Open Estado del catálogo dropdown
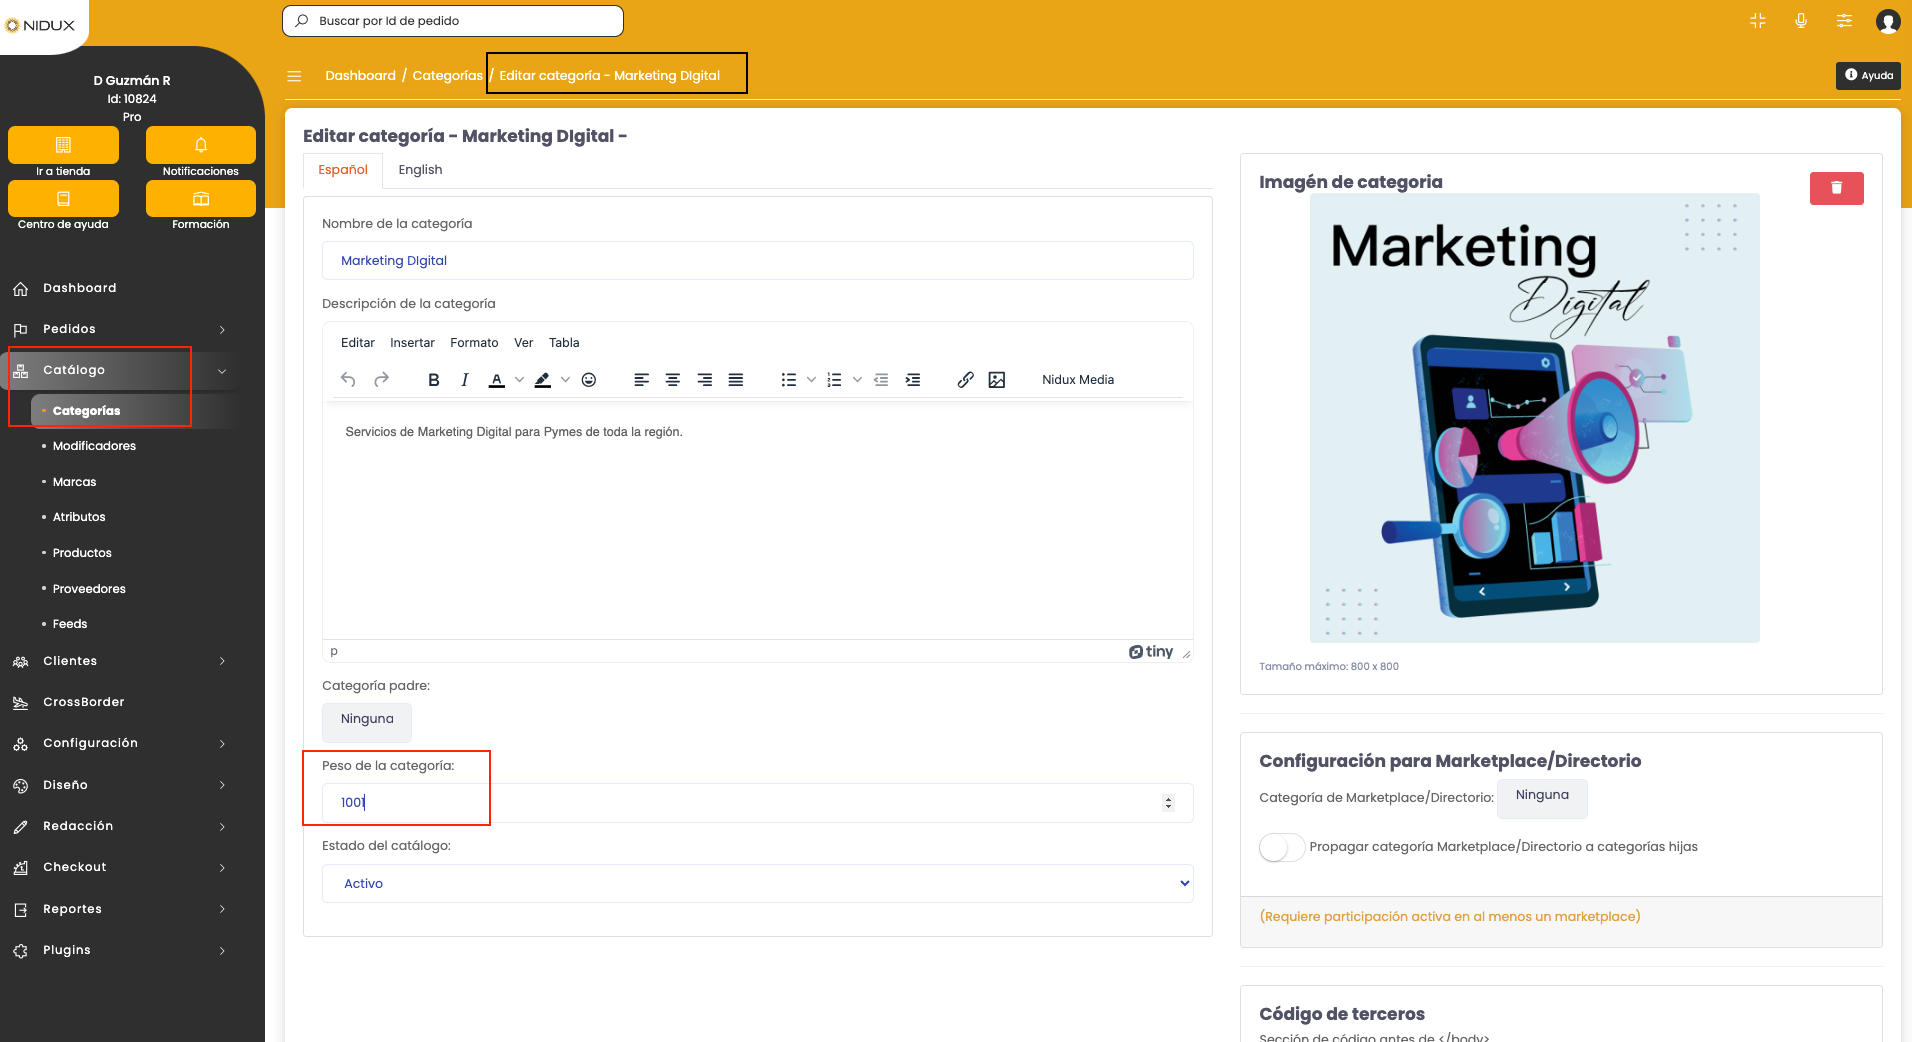1912x1042 pixels. pos(757,884)
